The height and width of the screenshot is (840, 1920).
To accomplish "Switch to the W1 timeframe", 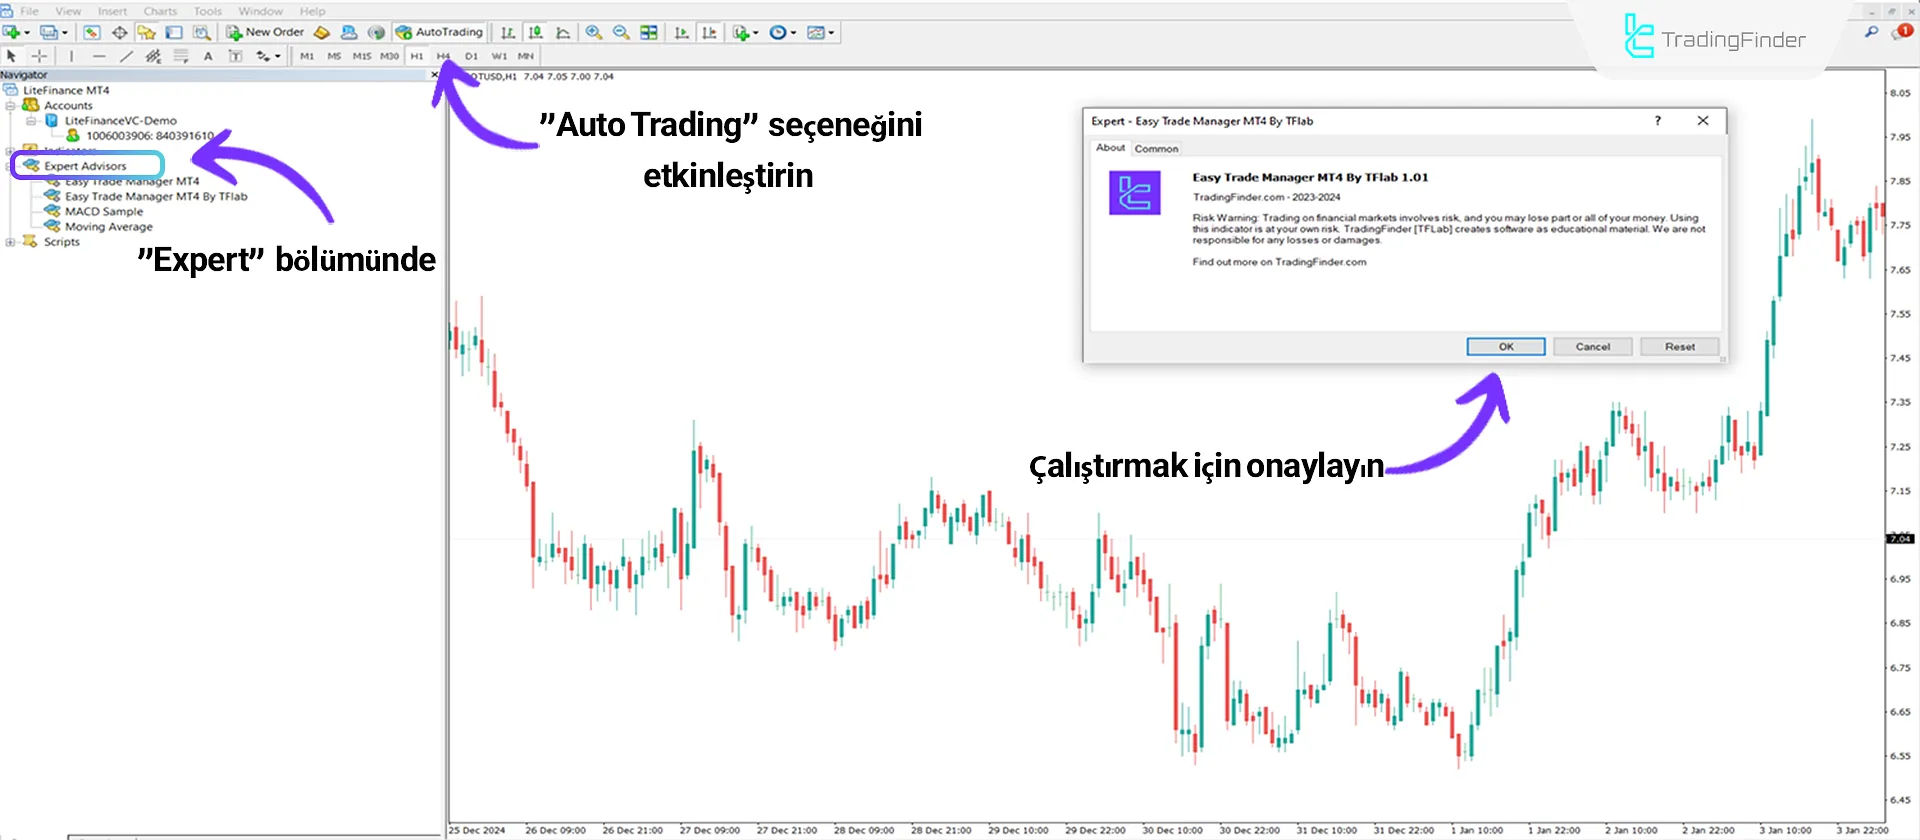I will [x=499, y=56].
